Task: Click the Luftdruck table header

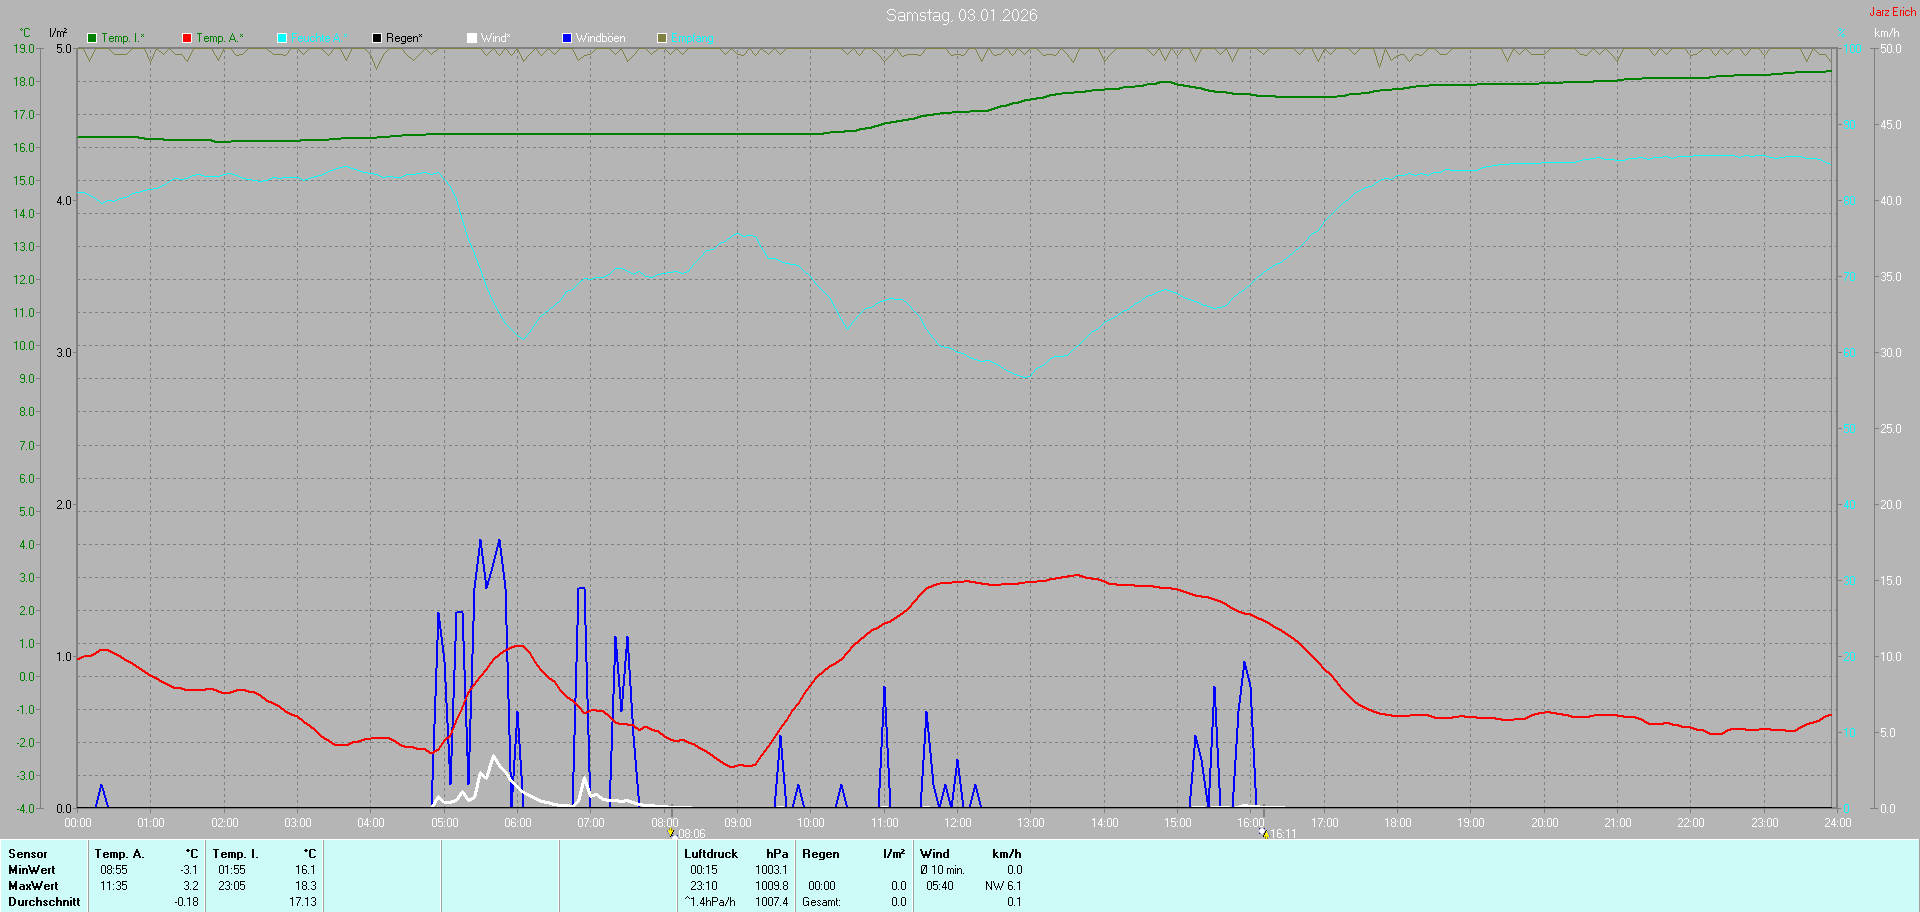Action: pyautogui.click(x=711, y=854)
